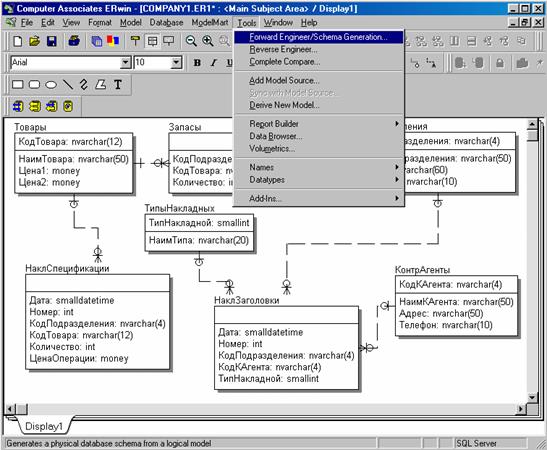This screenshot has width=547, height=450.
Task: Open the Model menu
Action: point(131,23)
